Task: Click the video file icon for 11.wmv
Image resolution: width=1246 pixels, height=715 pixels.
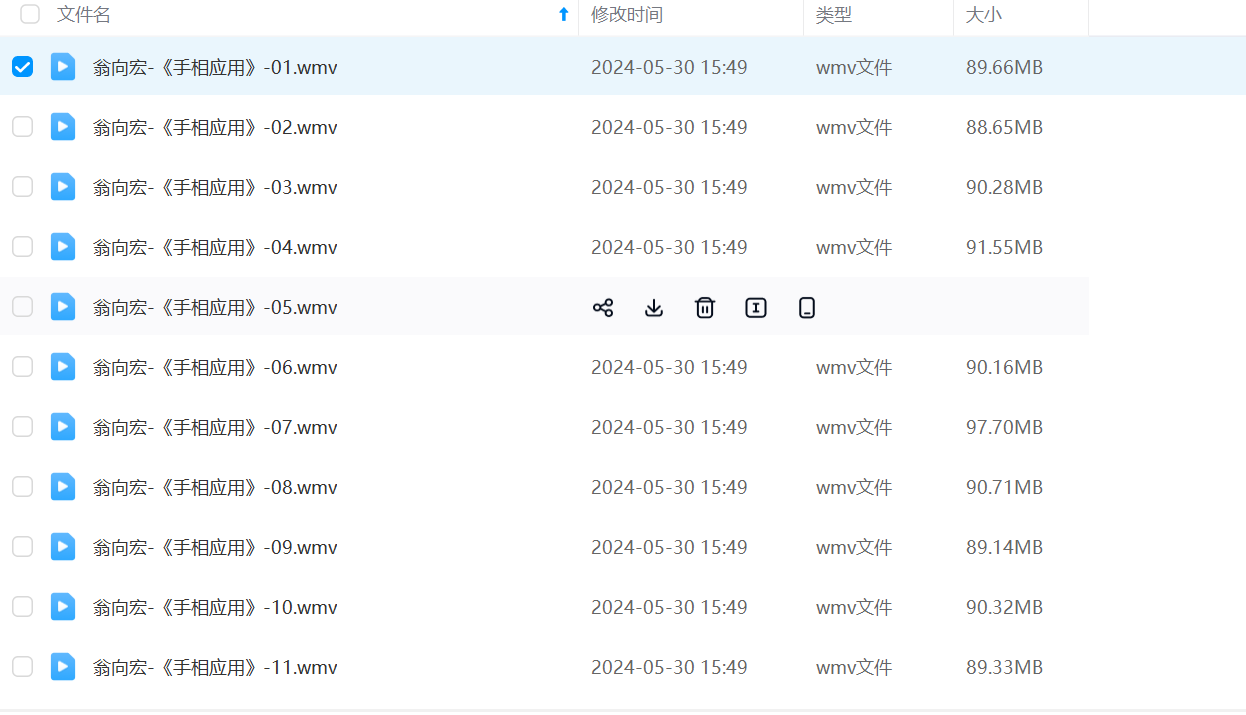Action: point(63,667)
